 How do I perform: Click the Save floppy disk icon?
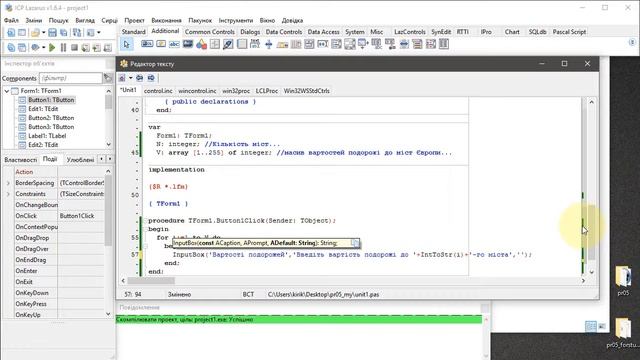53,33
